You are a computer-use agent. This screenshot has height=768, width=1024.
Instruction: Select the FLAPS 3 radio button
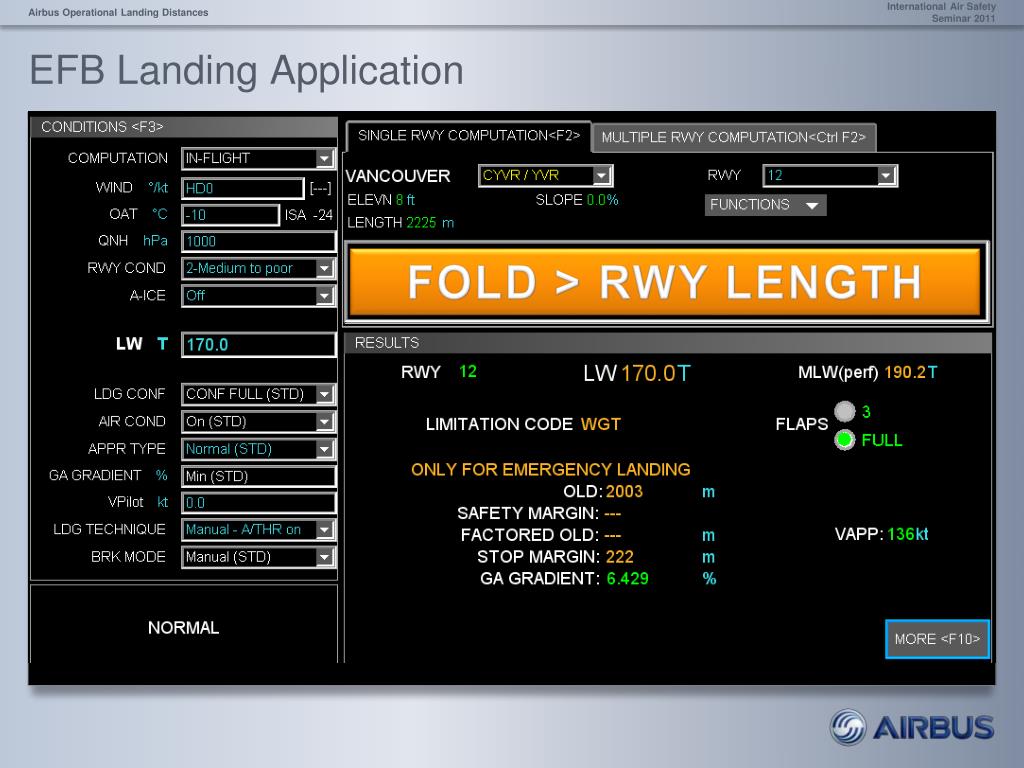click(844, 411)
